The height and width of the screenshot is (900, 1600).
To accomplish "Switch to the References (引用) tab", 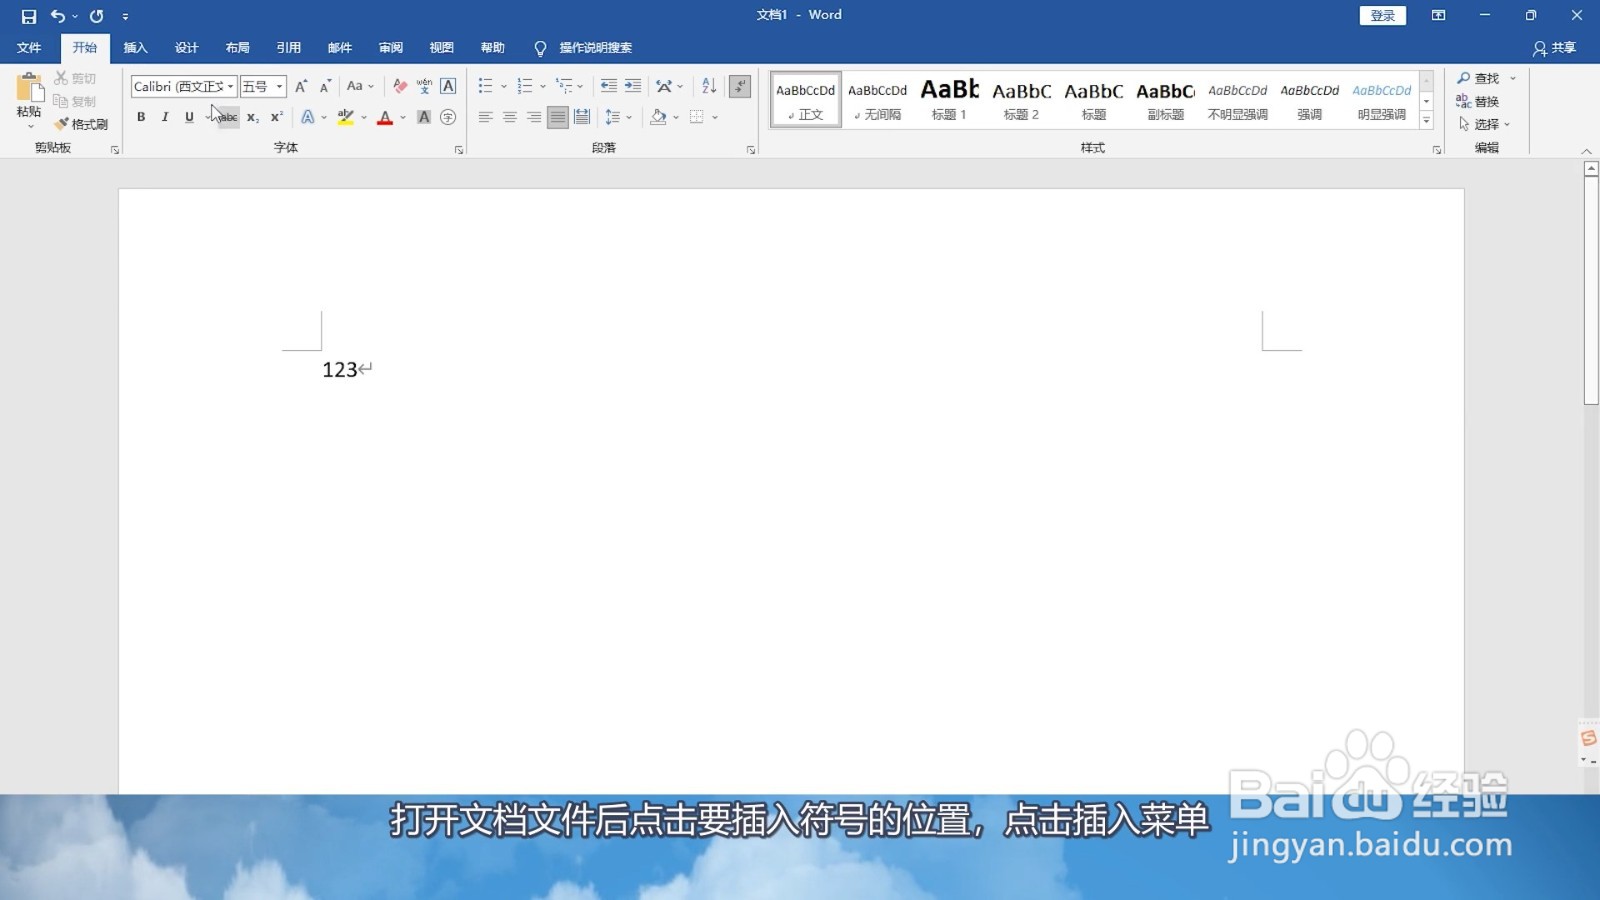I will pos(288,48).
